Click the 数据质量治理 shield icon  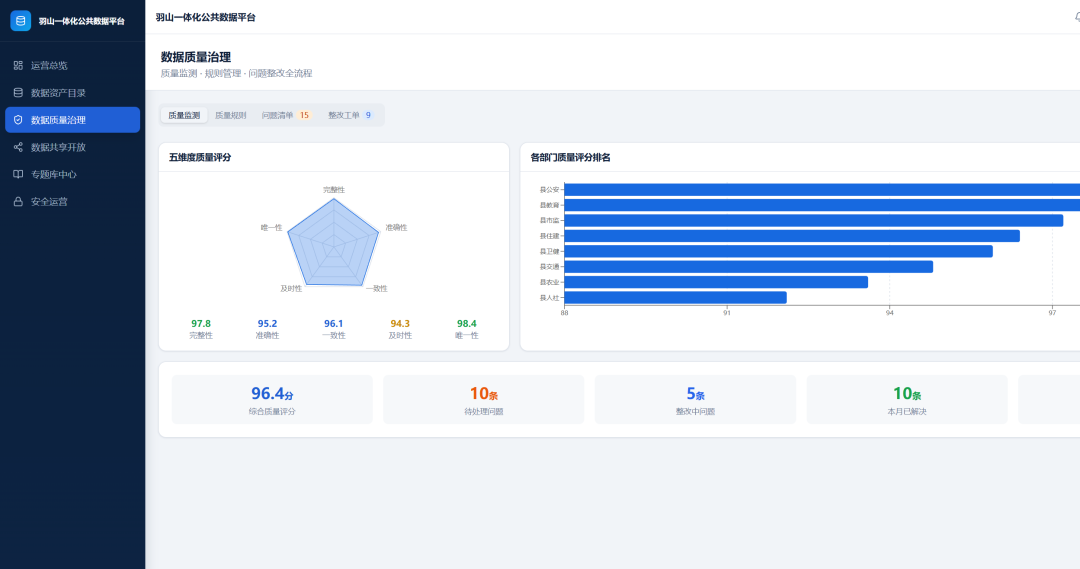(x=18, y=120)
